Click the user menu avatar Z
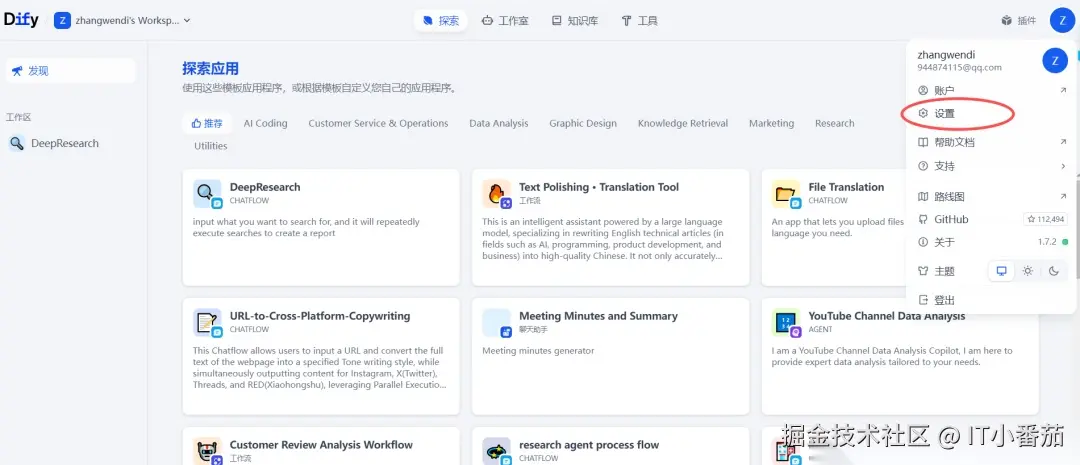This screenshot has height=465, width=1080. 1055,61
